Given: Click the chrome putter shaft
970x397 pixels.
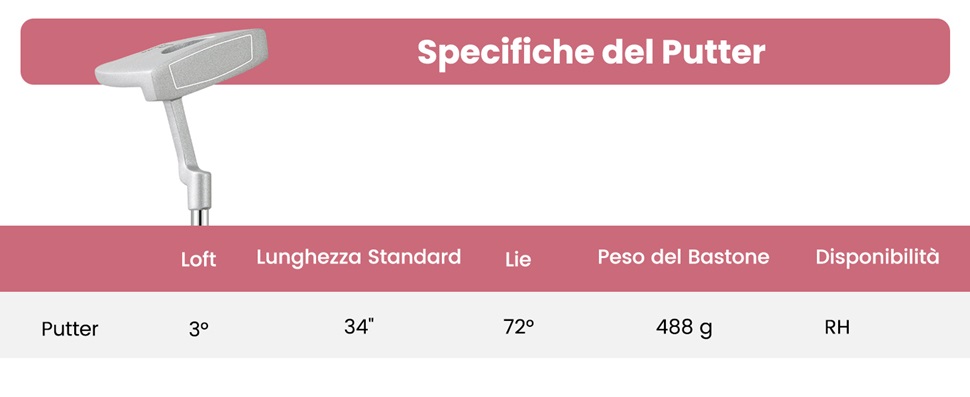Looking at the screenshot, I should (x=200, y=217).
